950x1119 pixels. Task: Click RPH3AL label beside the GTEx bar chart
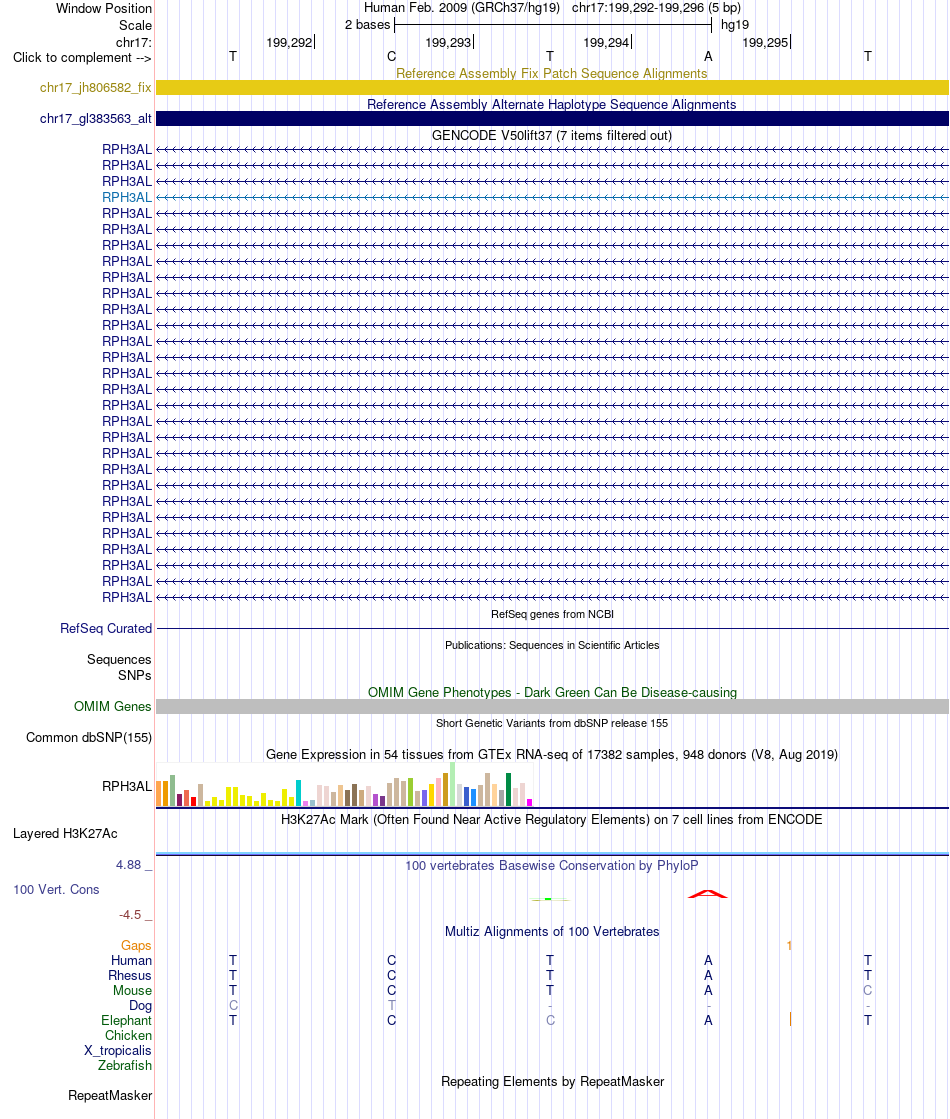point(127,786)
